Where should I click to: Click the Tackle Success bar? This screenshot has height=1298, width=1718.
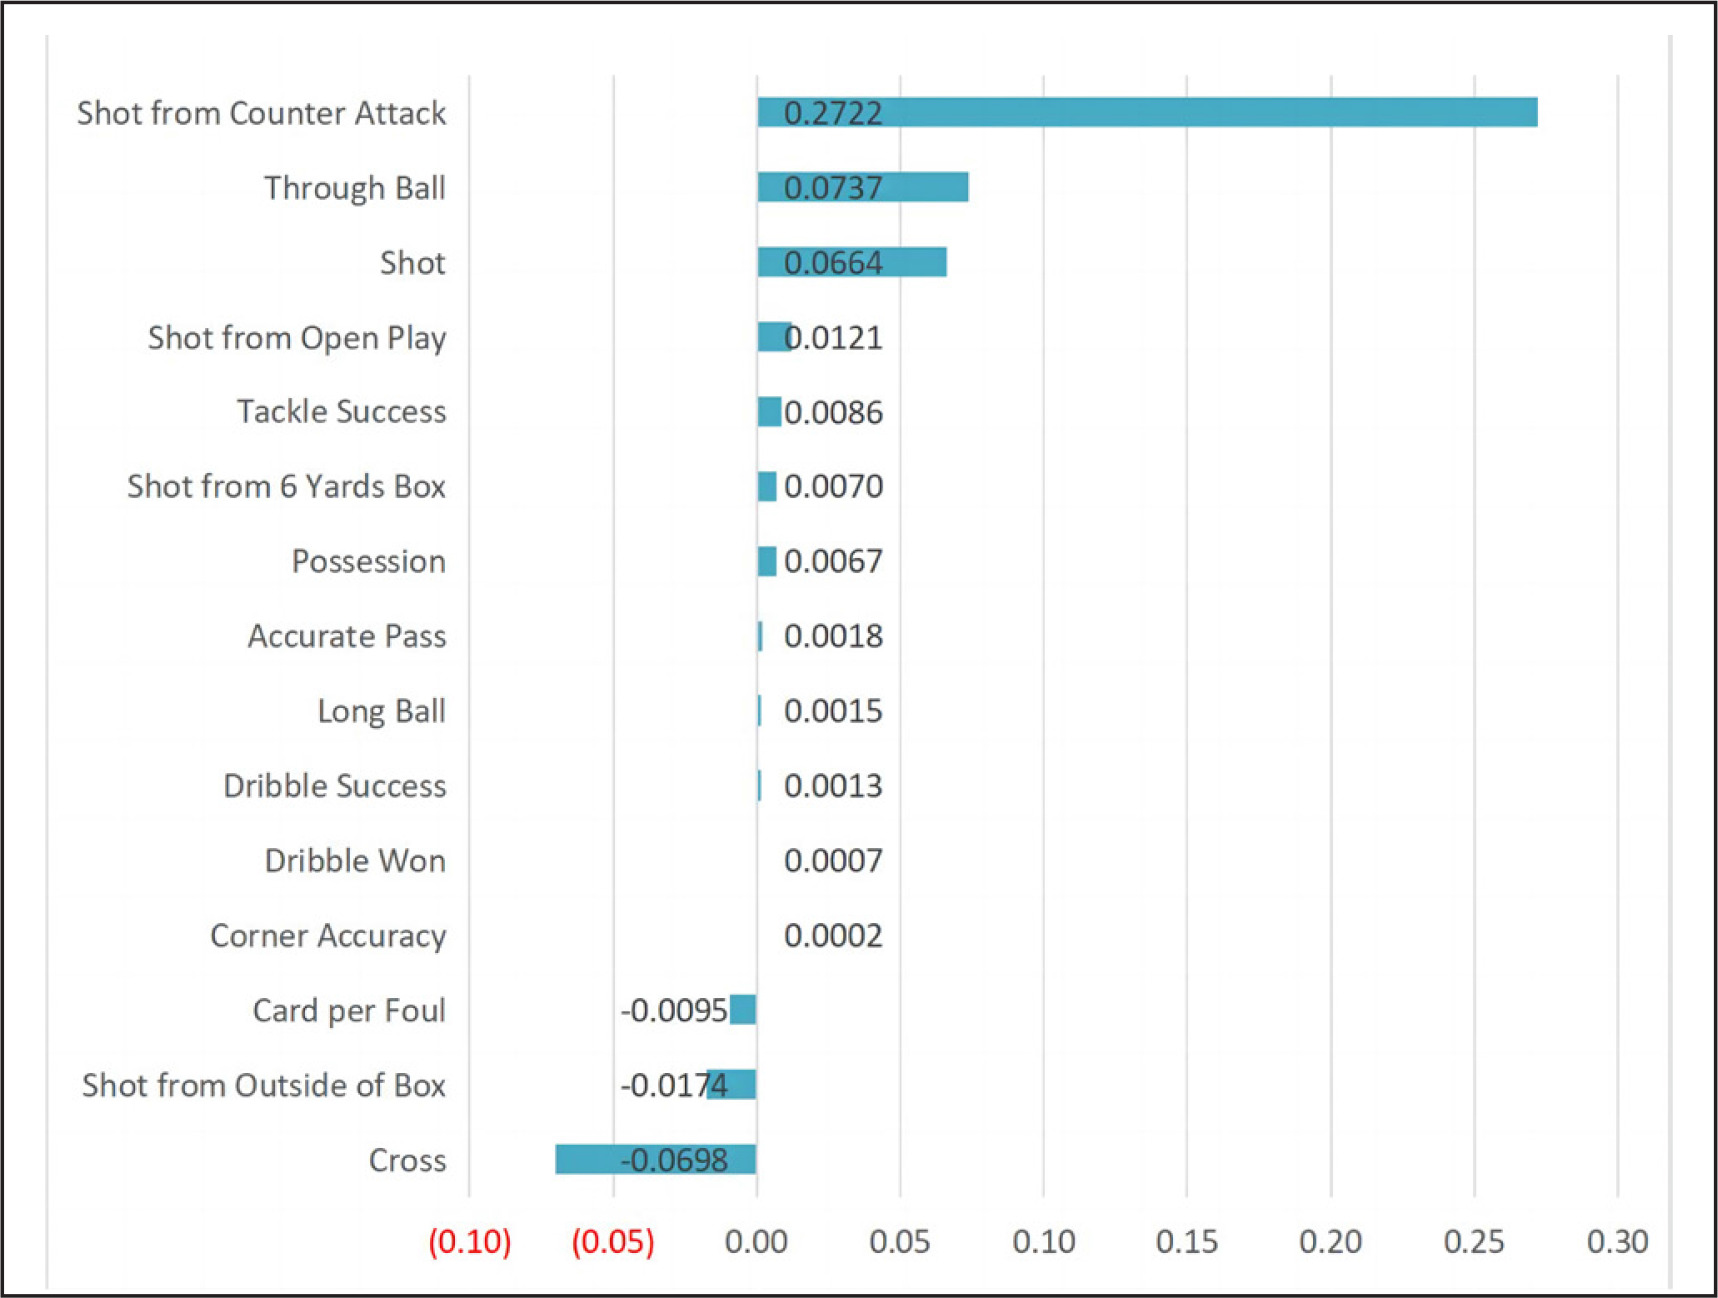point(769,411)
